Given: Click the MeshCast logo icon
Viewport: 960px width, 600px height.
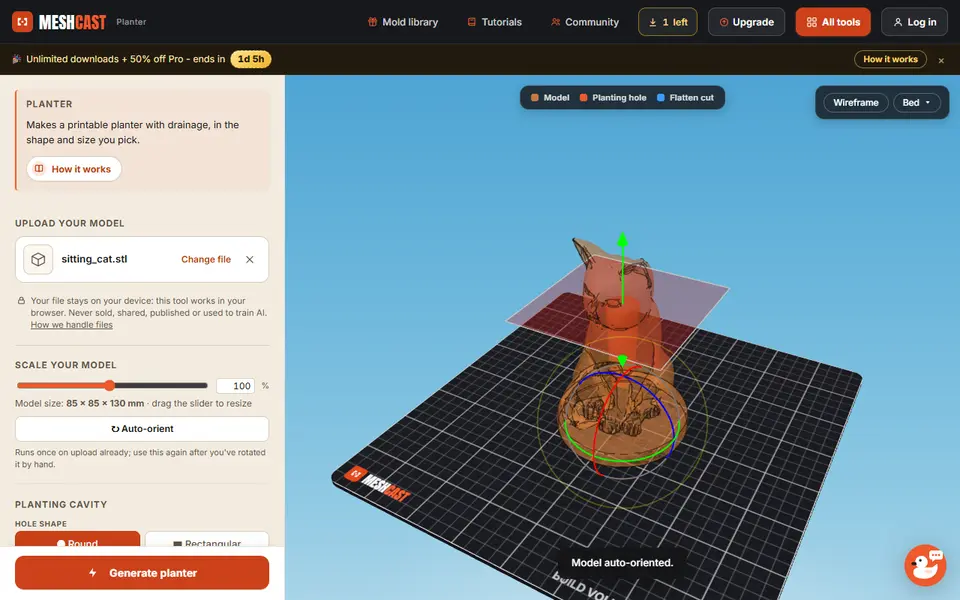Looking at the screenshot, I should [23, 22].
